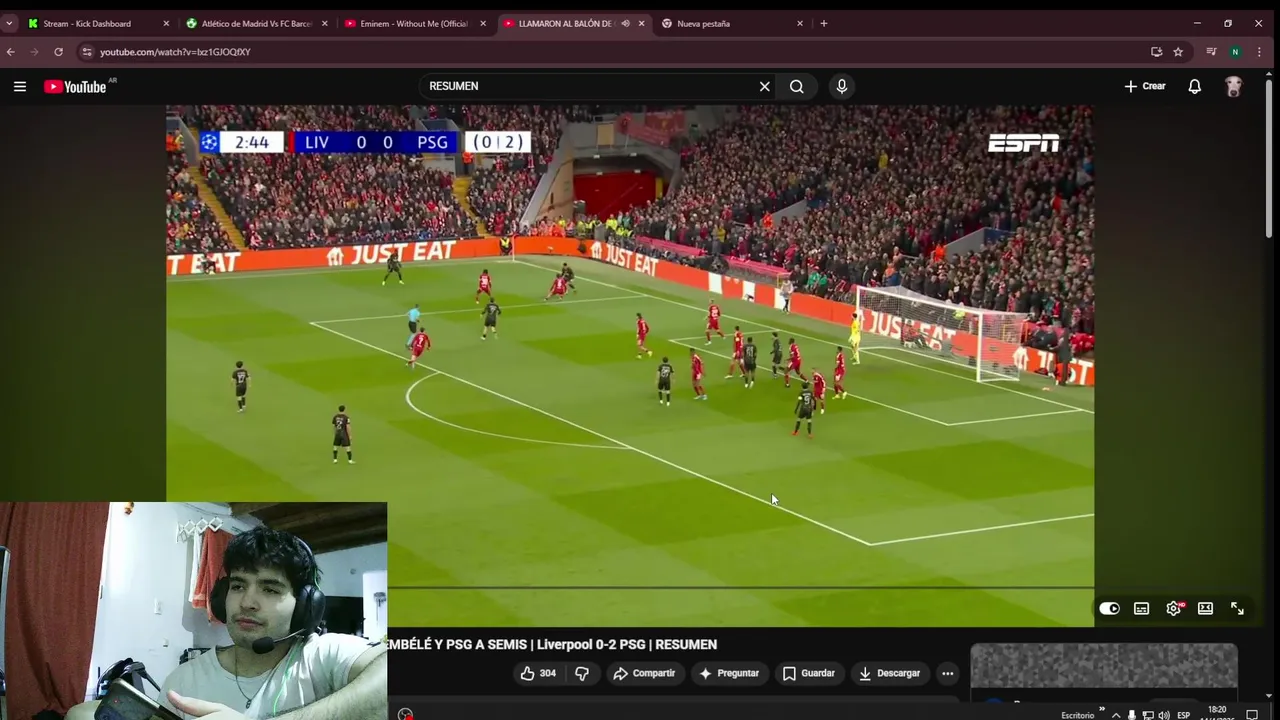Image resolution: width=1280 pixels, height=720 pixels.
Task: Toggle the autoplay switch in player
Action: pos(1109,608)
